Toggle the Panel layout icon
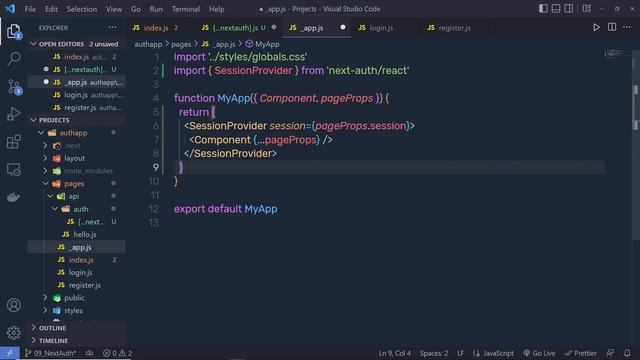Screen dimensions: 640x360 coord(556,9)
